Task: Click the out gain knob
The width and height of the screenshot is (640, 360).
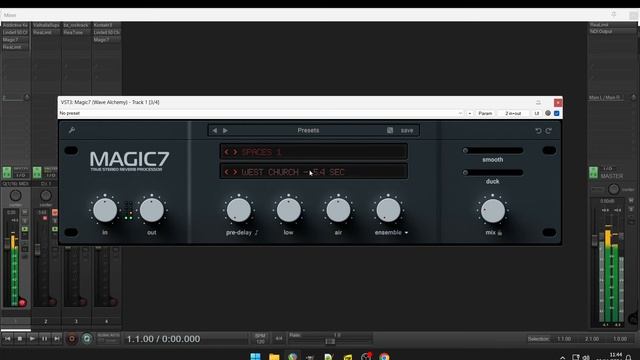Action: (x=152, y=211)
